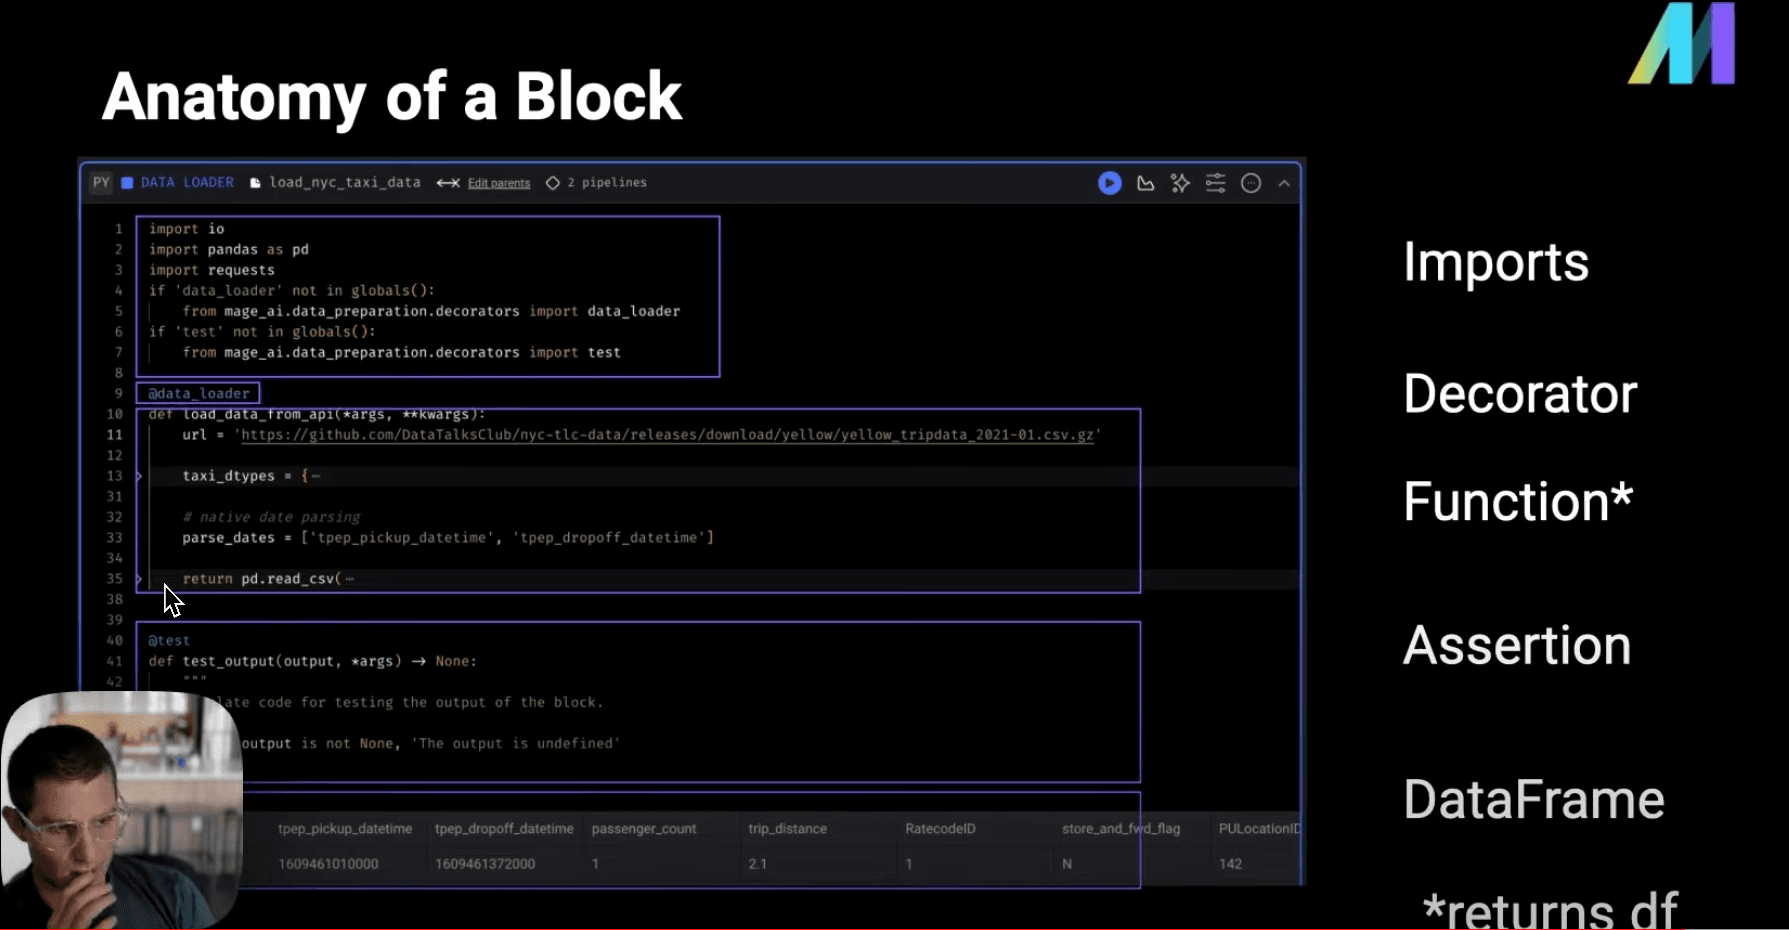Click the RatecodeID column header
This screenshot has width=1789, height=930.
point(940,829)
